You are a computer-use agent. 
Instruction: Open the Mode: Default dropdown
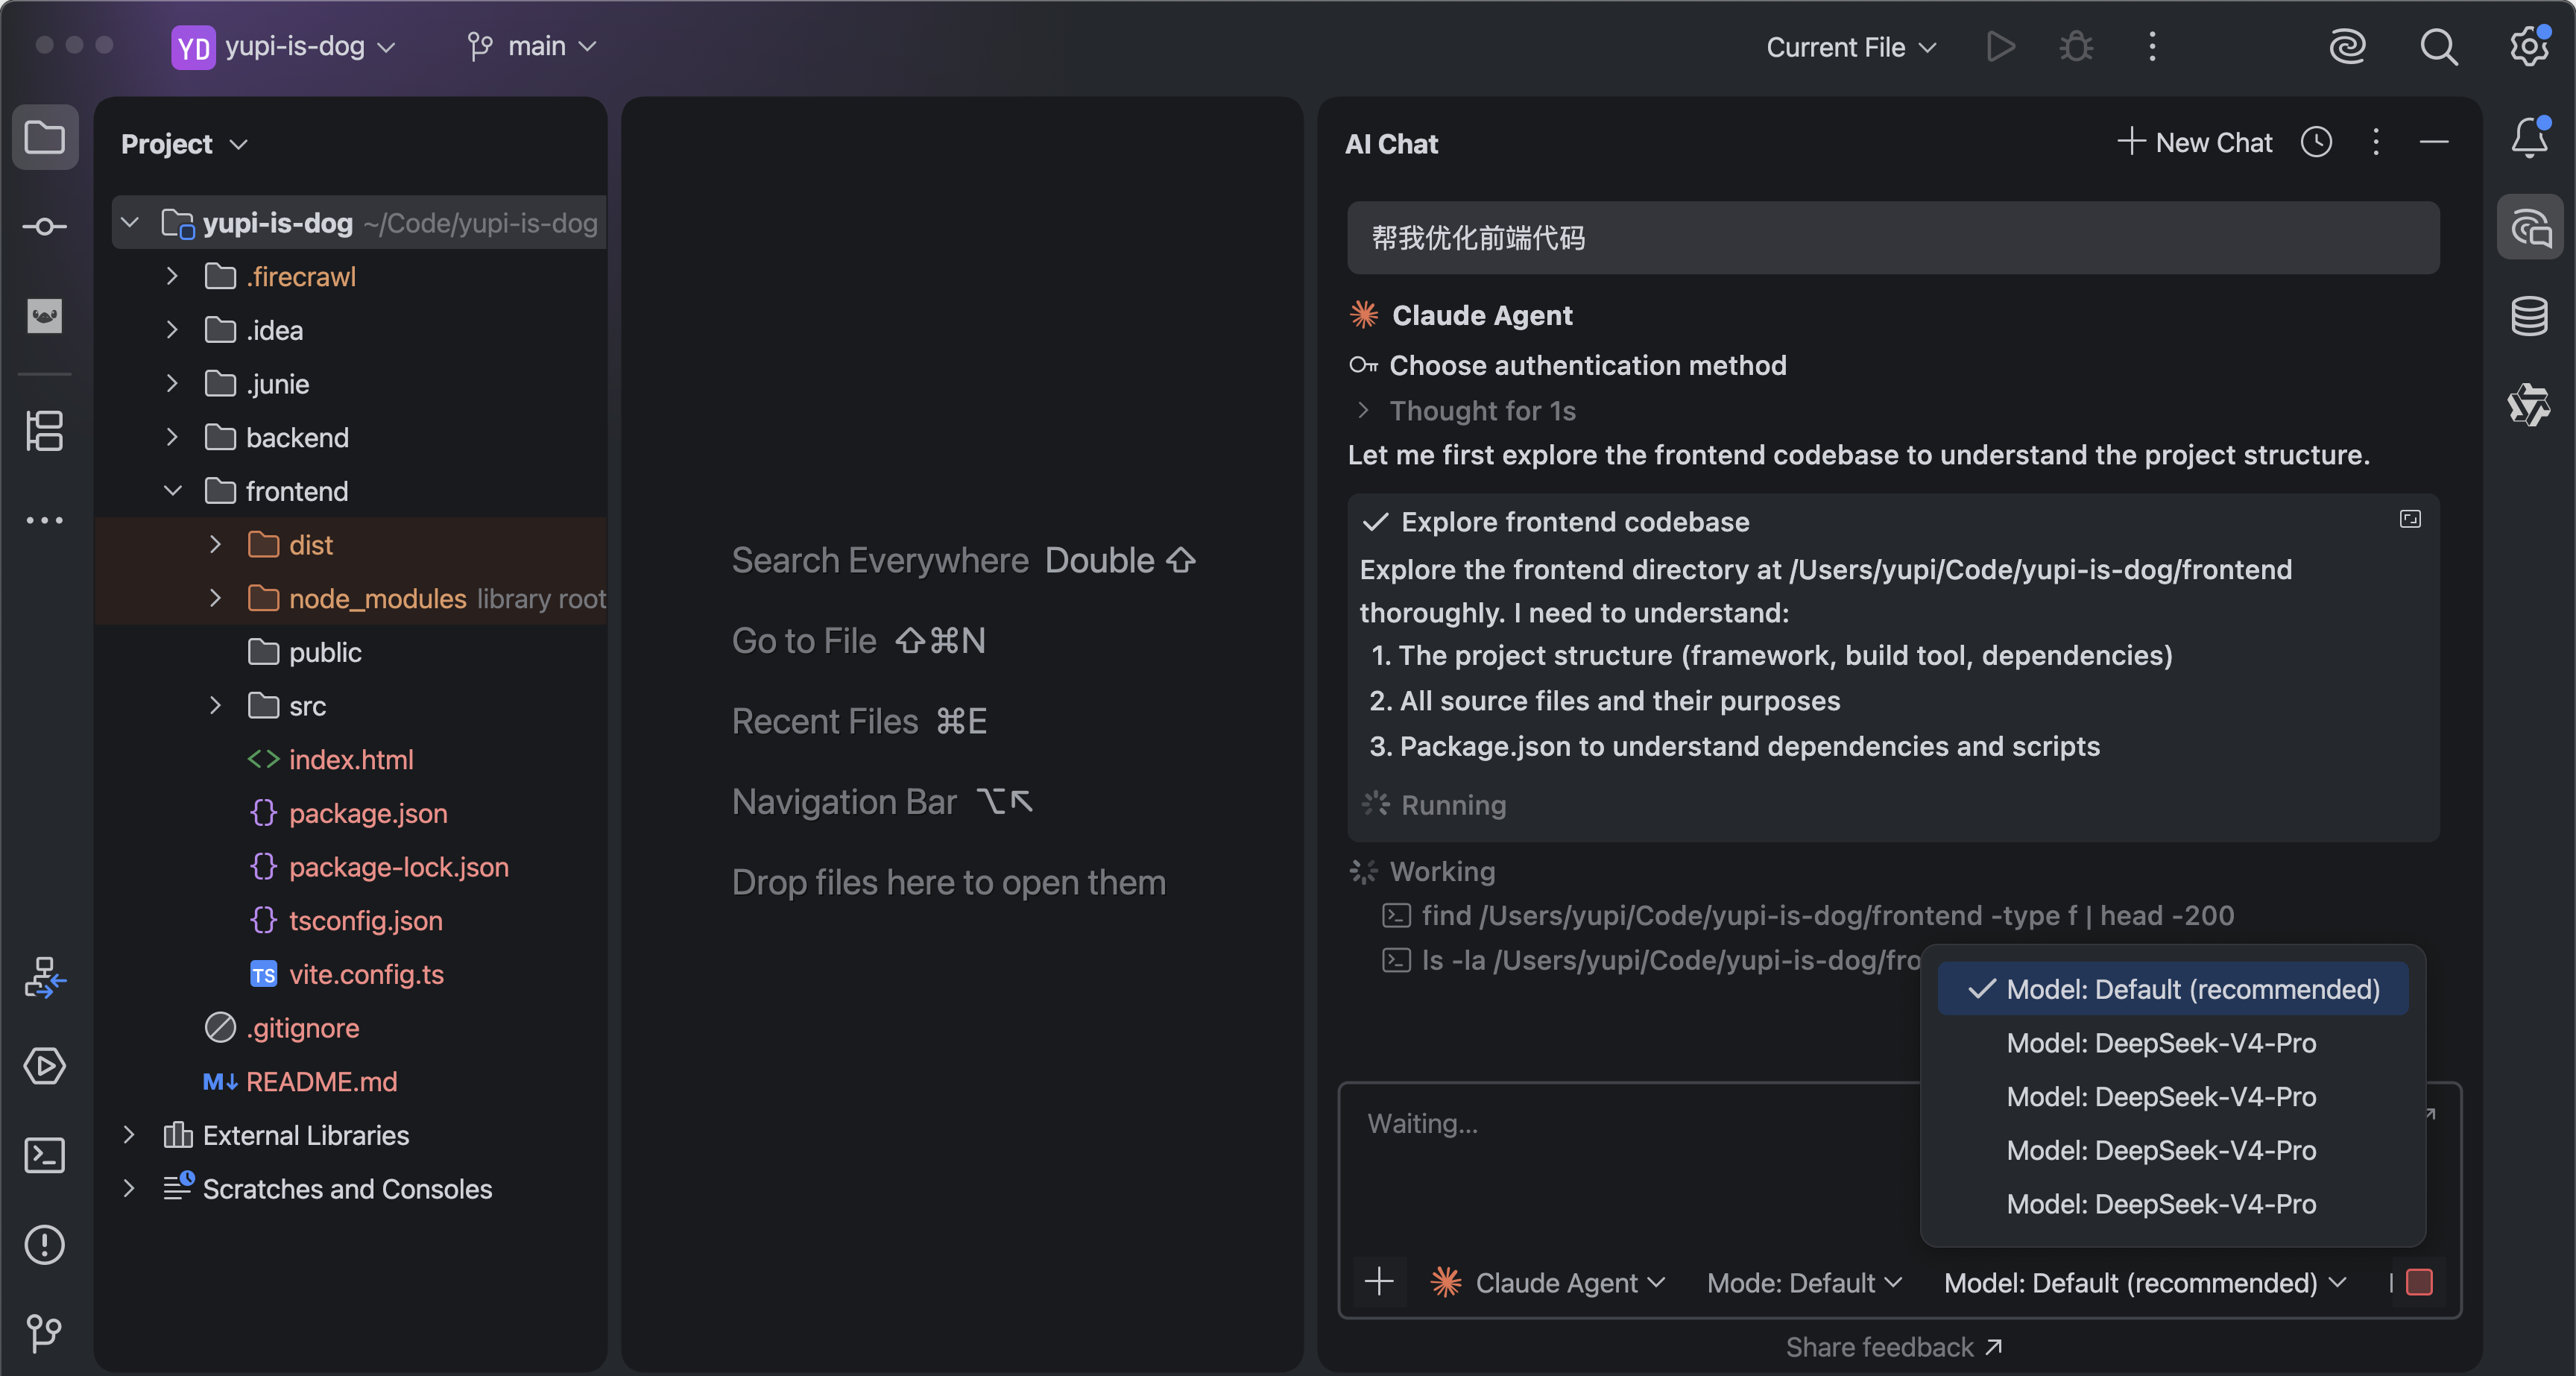[x=1804, y=1282]
